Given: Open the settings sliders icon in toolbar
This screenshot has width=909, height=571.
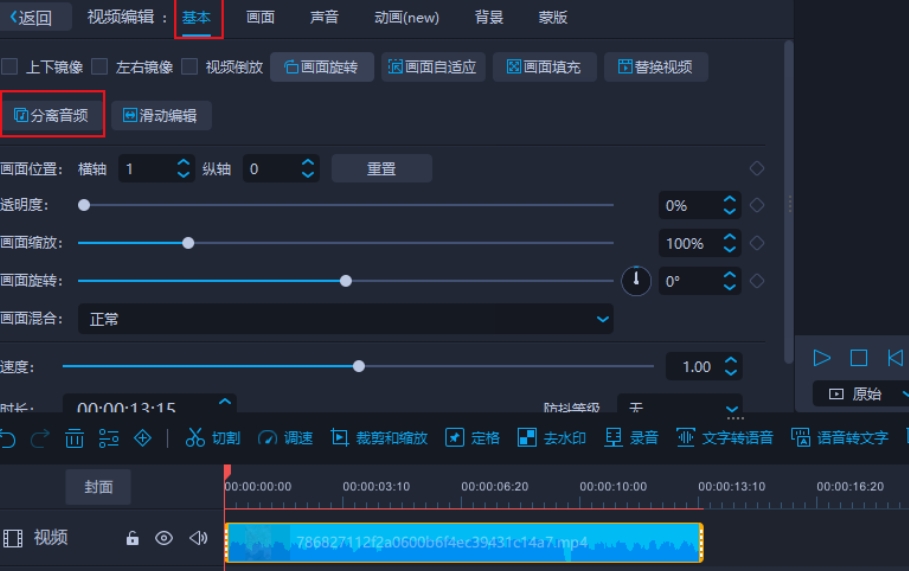Looking at the screenshot, I should point(108,438).
